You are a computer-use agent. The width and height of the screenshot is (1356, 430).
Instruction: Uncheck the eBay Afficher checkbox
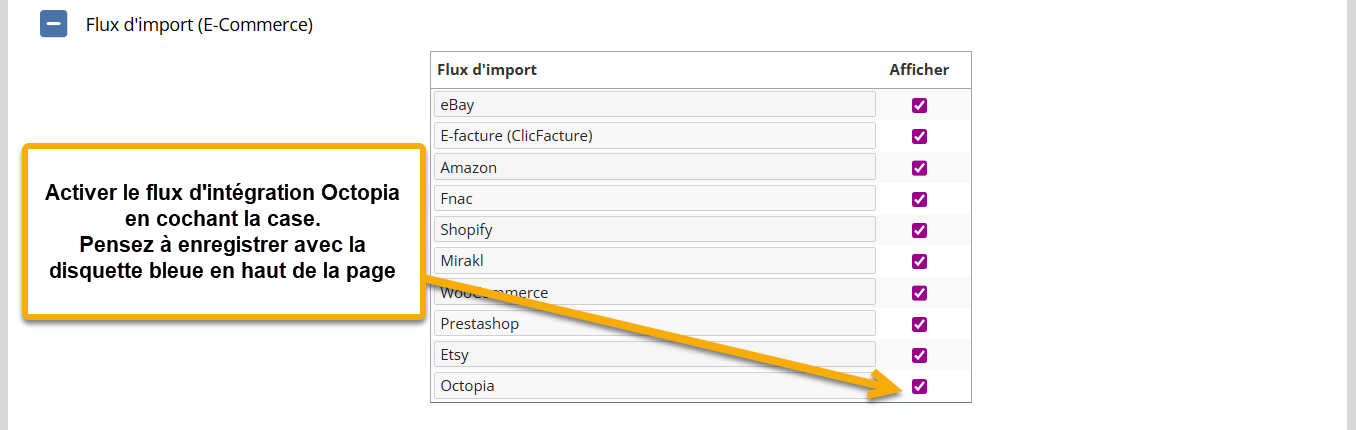coord(919,105)
